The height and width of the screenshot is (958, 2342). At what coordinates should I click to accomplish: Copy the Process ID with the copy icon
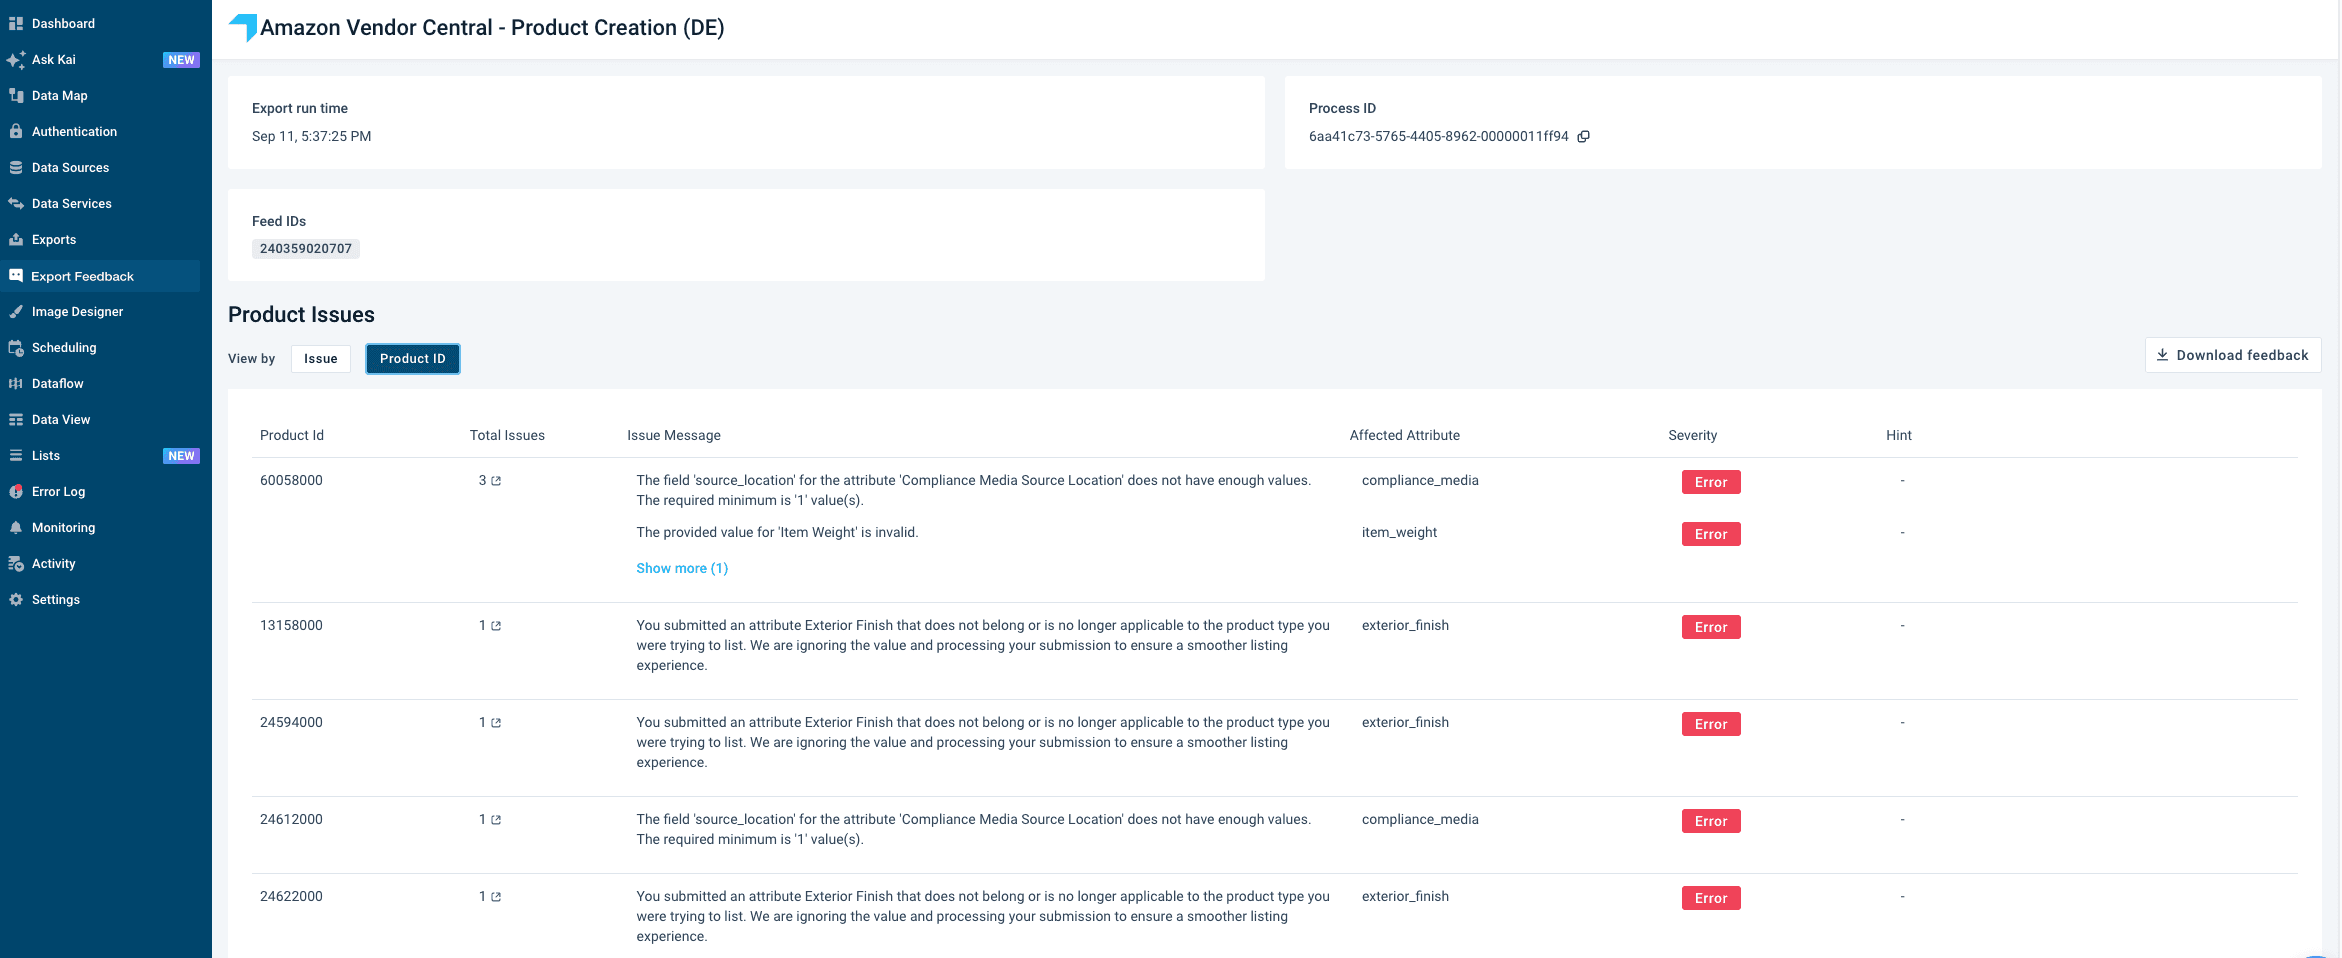tap(1583, 137)
